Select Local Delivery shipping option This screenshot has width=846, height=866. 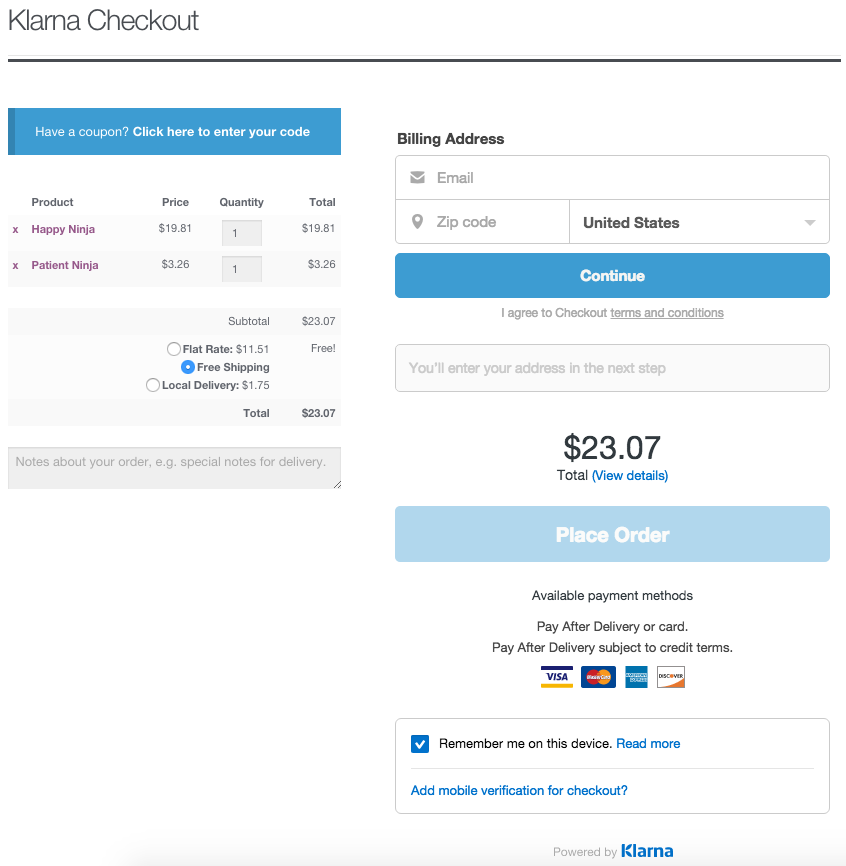tap(153, 385)
